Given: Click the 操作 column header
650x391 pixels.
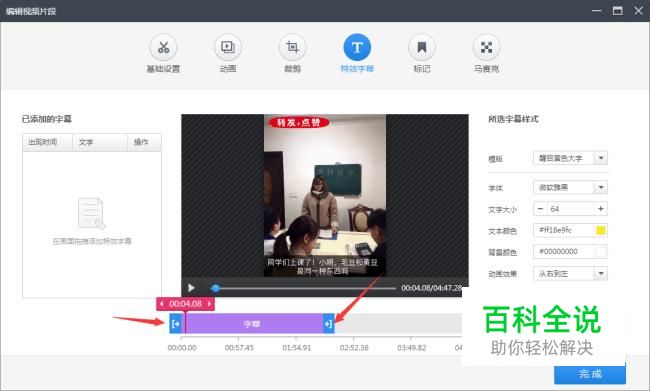Looking at the screenshot, I should click(144, 142).
